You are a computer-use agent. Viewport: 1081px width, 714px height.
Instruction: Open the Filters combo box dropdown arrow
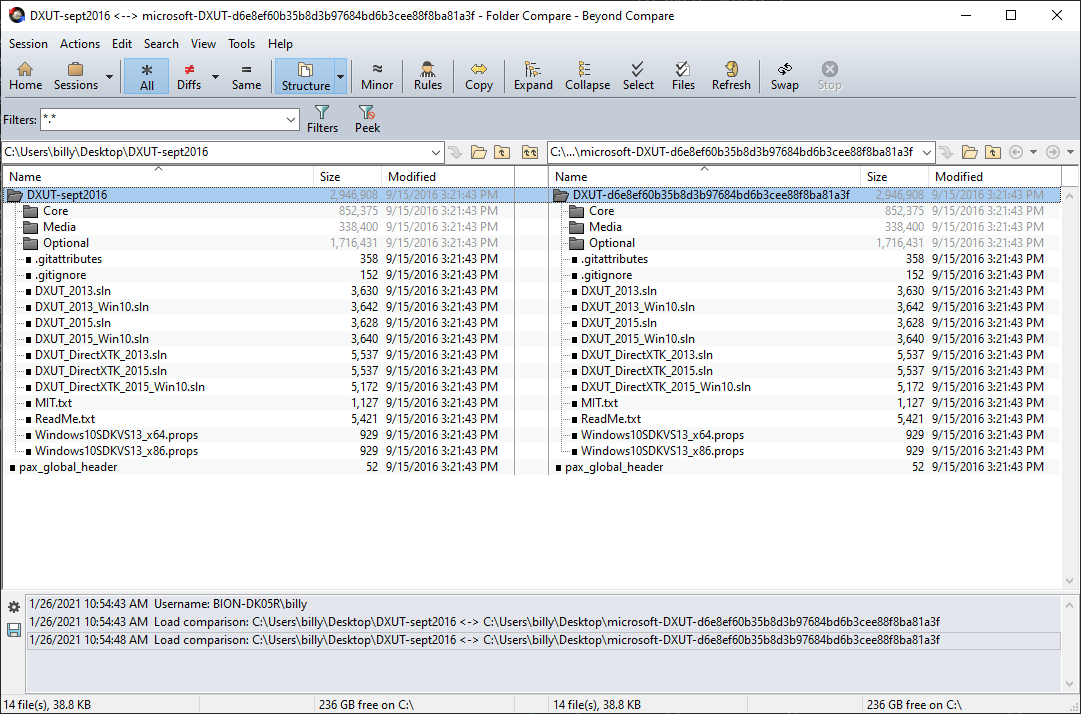[x=291, y=120]
